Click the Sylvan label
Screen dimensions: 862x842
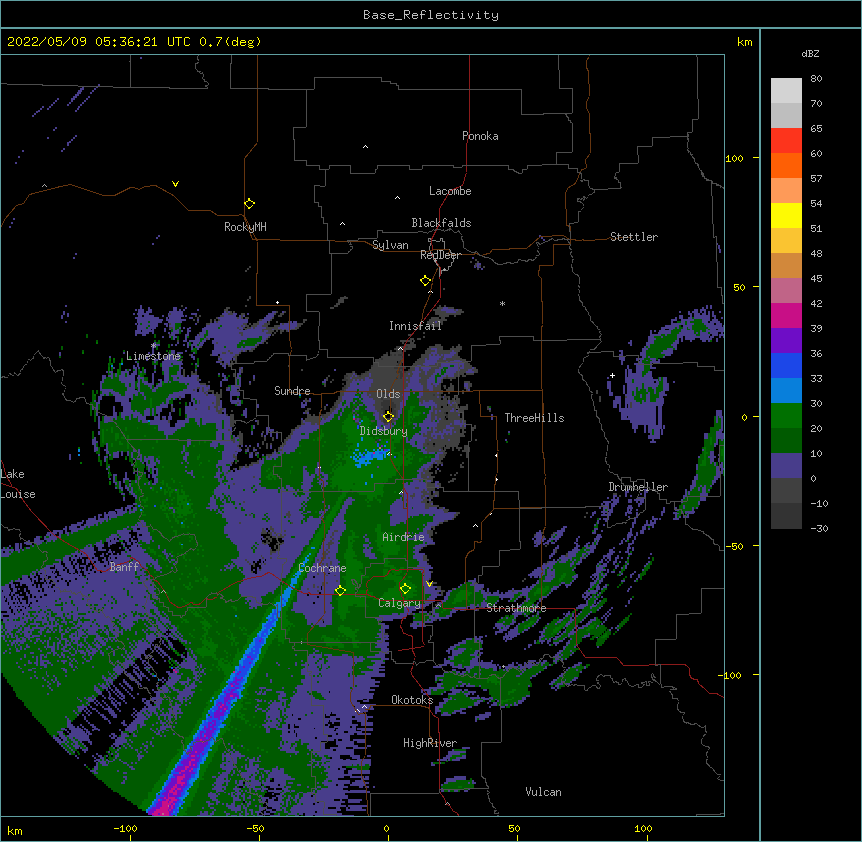point(390,245)
